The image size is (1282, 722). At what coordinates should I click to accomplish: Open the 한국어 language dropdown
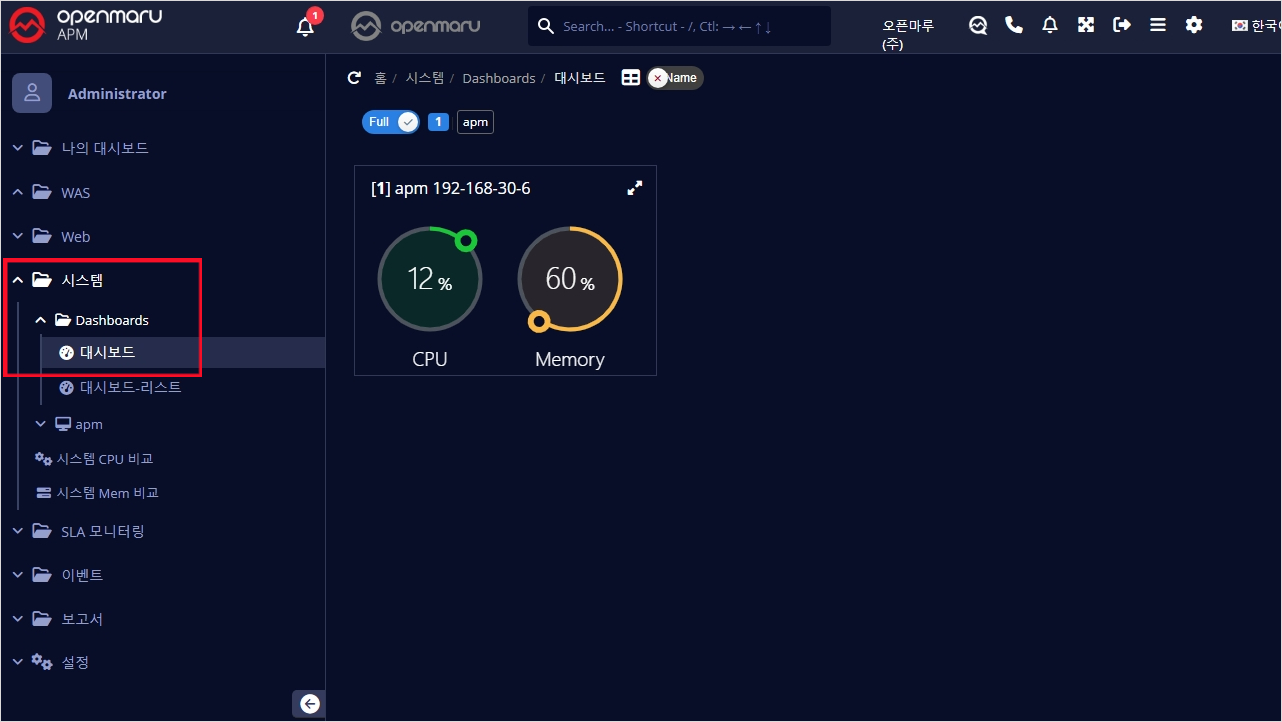(1256, 26)
